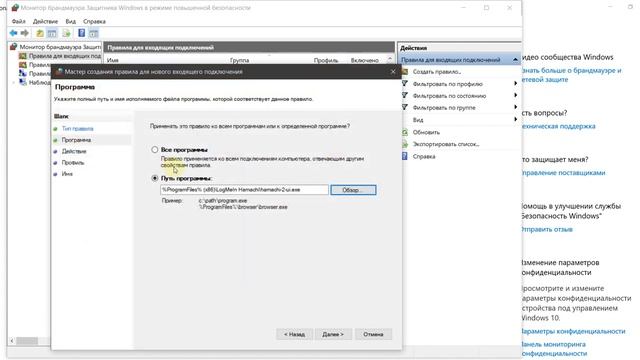Viewport: 640px width, 360px height.
Task: Click into the program path input field
Action: coord(244,190)
